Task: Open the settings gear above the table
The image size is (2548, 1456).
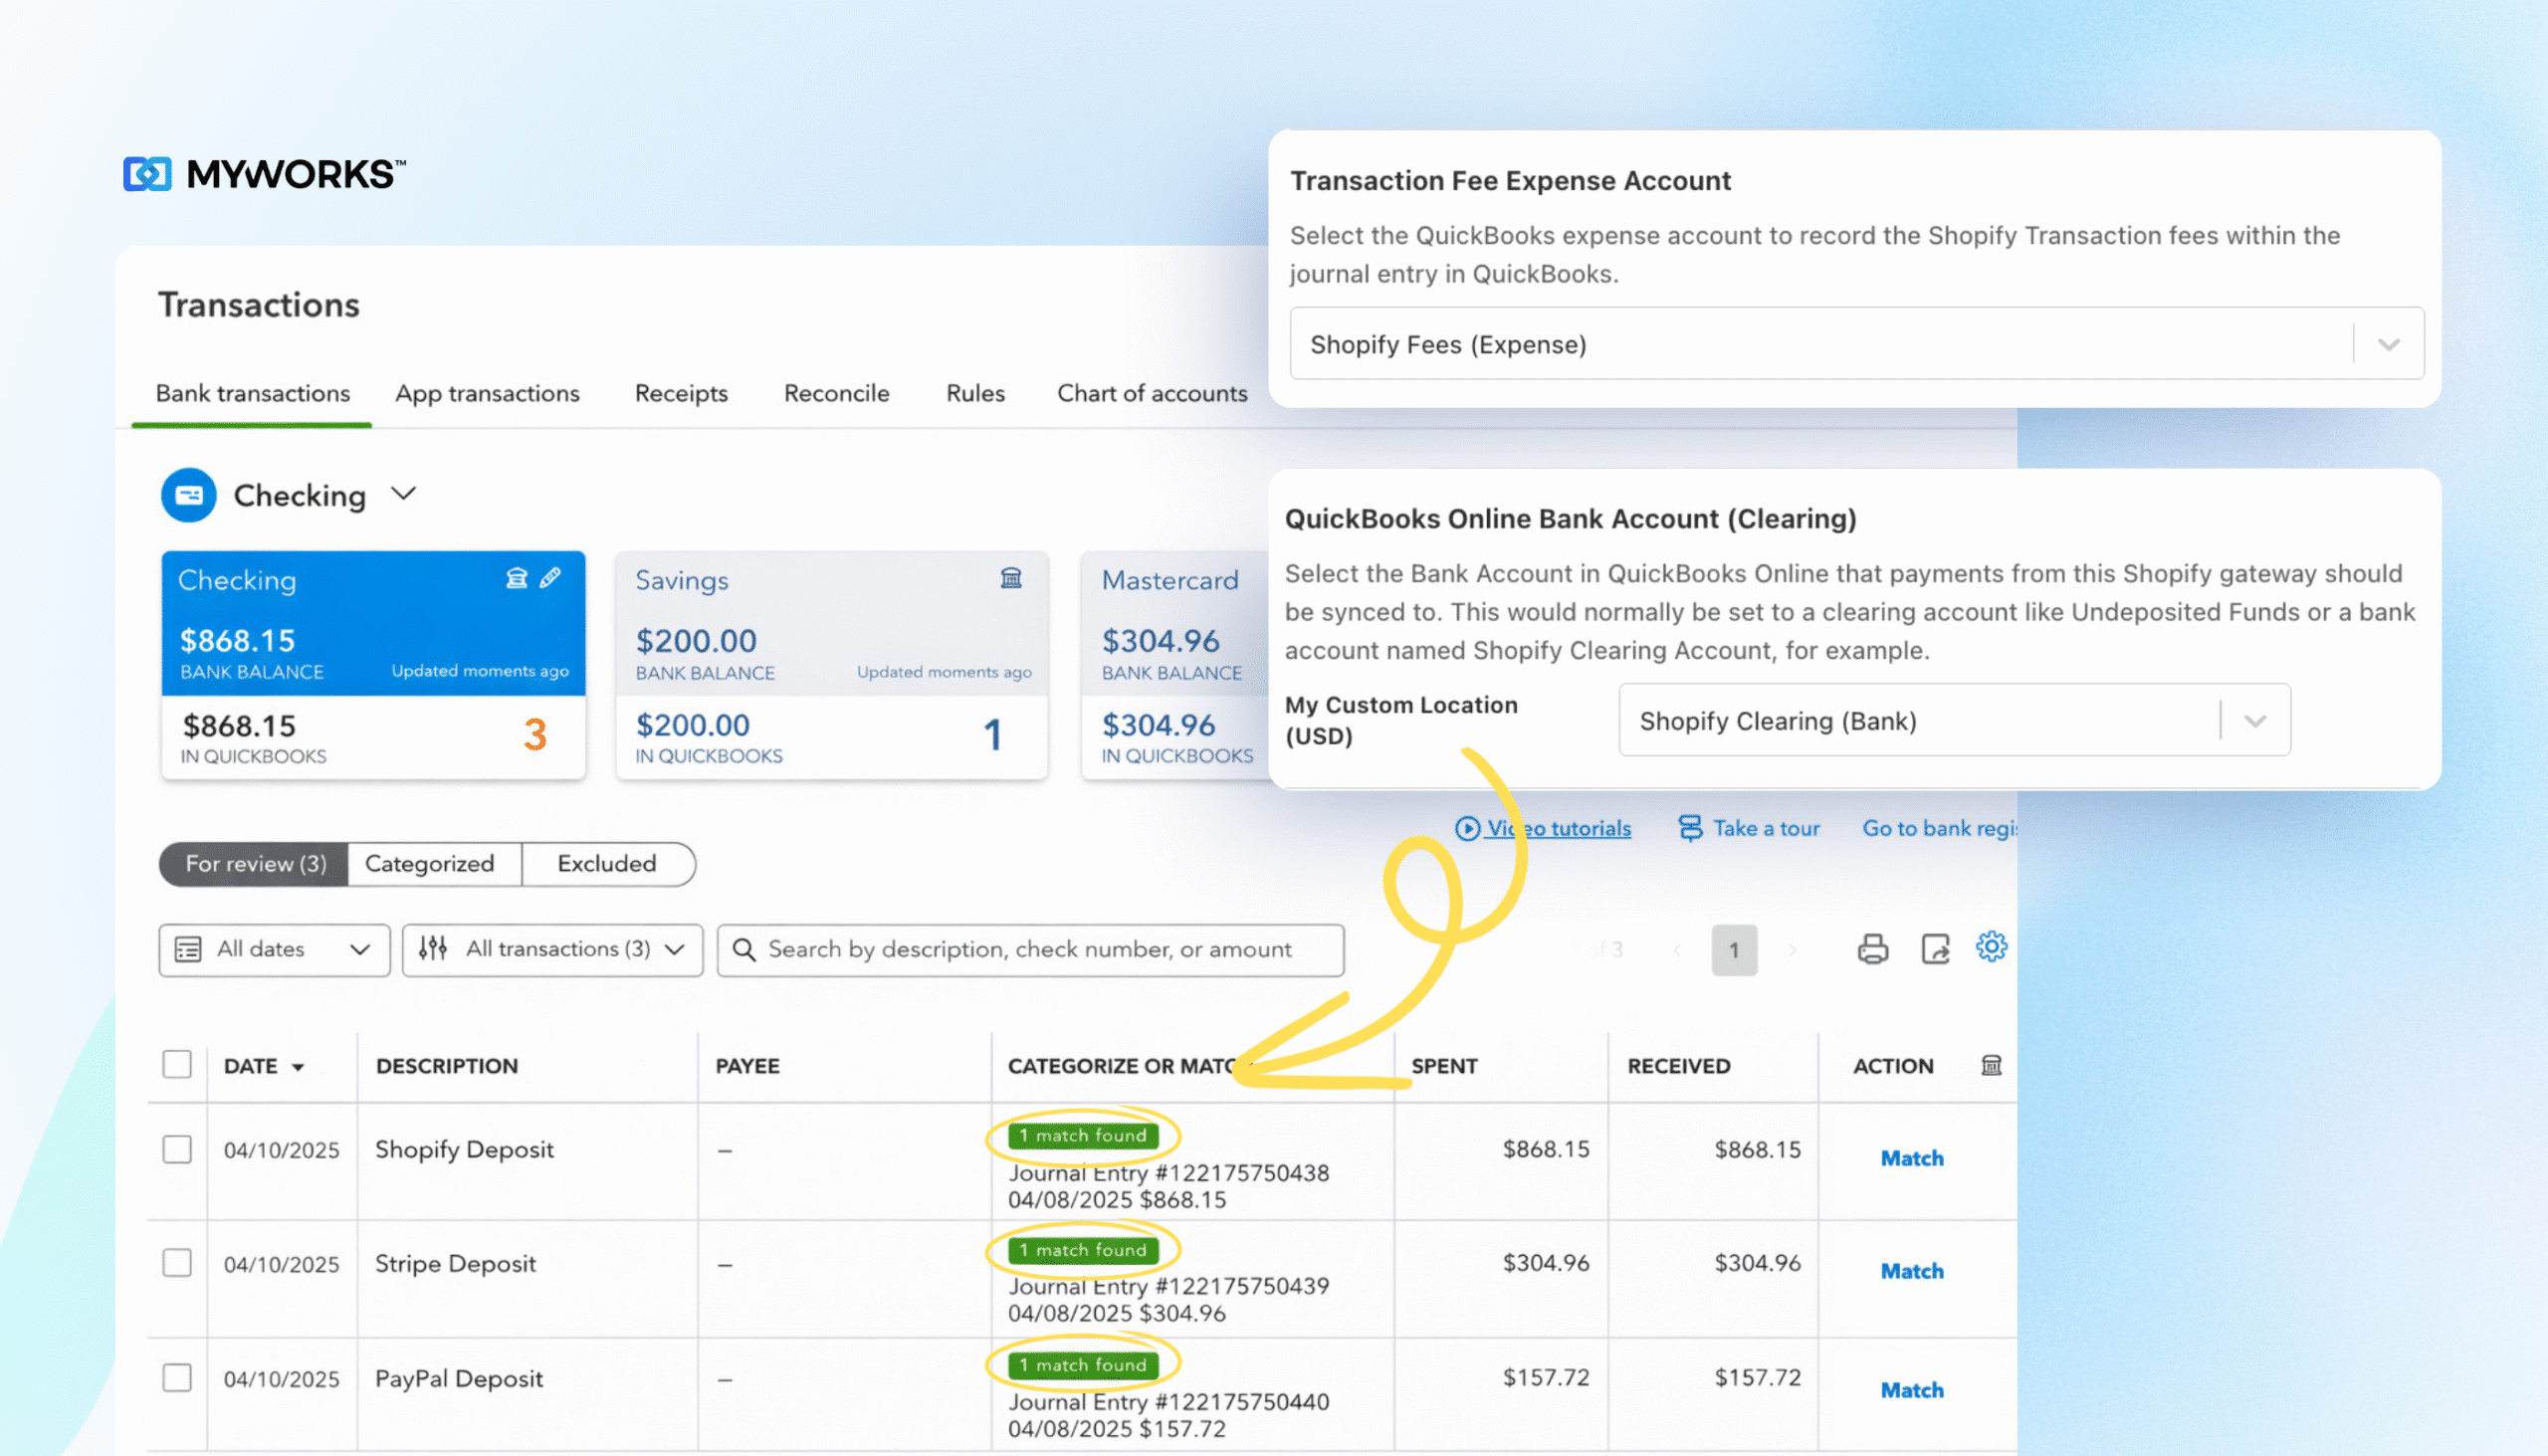Action: click(1992, 947)
